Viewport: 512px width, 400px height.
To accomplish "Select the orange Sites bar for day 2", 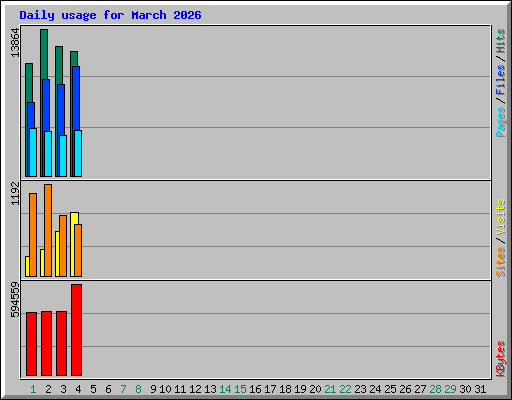I will click(48, 230).
